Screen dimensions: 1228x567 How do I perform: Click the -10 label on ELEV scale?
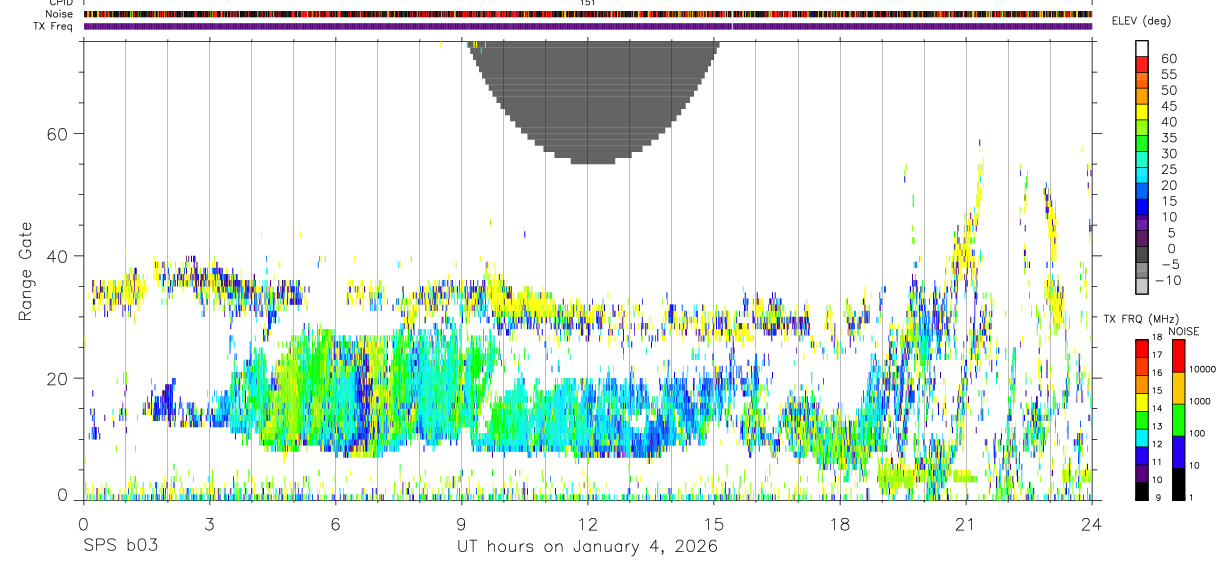pos(1170,281)
